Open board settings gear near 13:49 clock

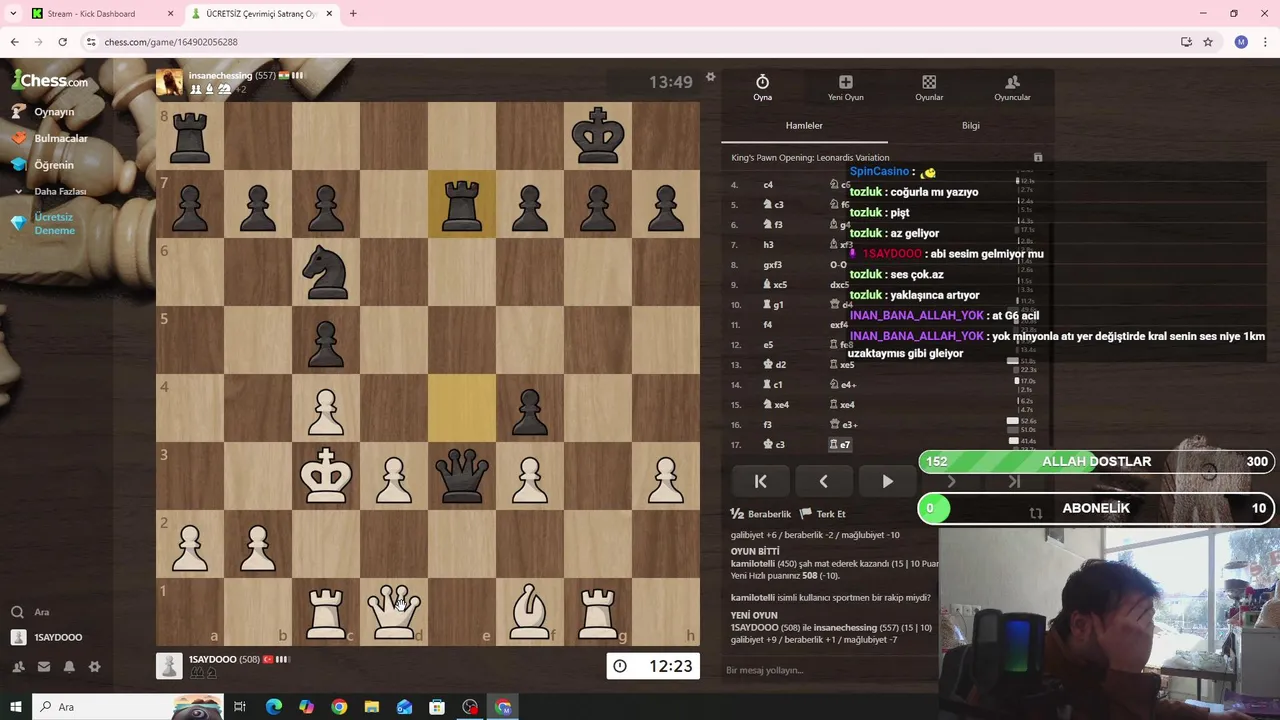click(710, 77)
